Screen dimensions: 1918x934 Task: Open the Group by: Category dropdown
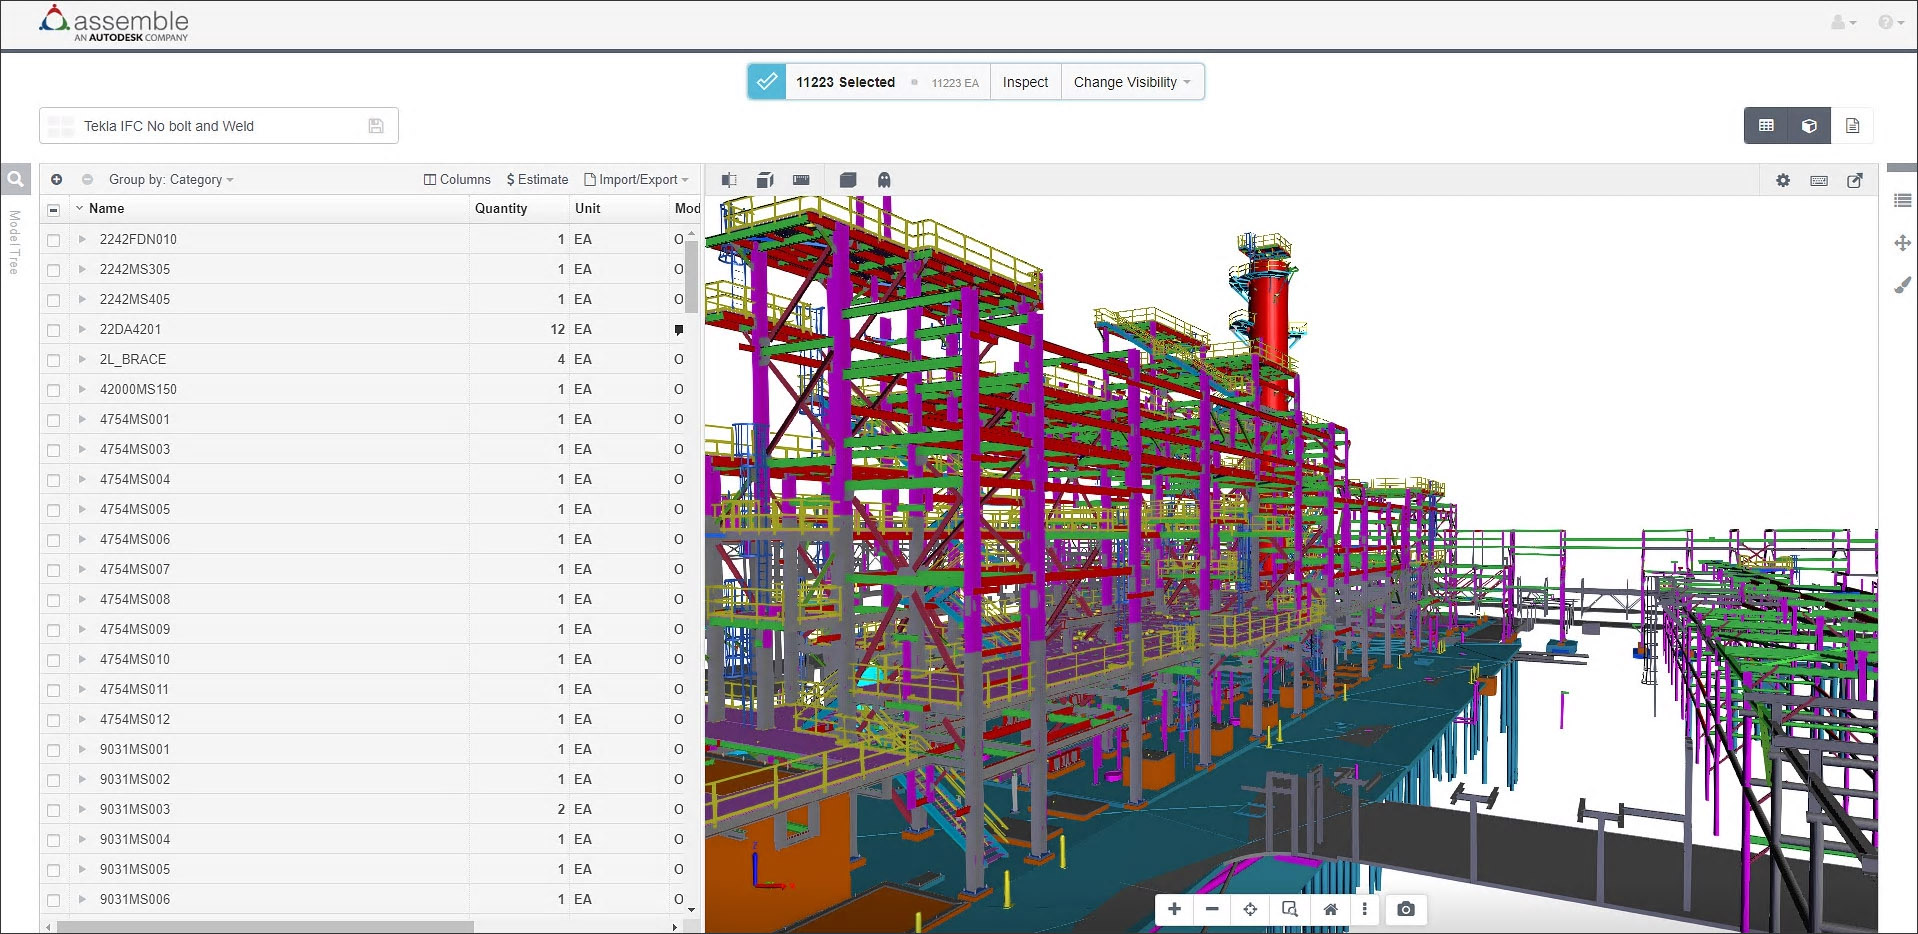tap(171, 180)
